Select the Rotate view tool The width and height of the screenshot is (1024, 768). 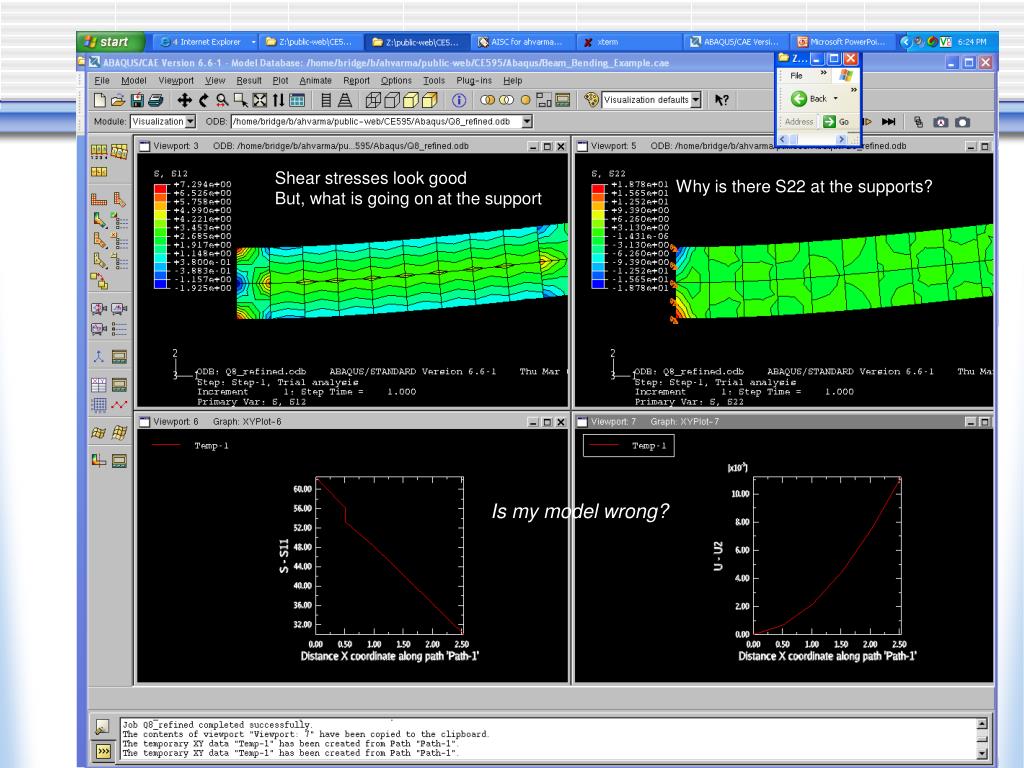pyautogui.click(x=204, y=101)
